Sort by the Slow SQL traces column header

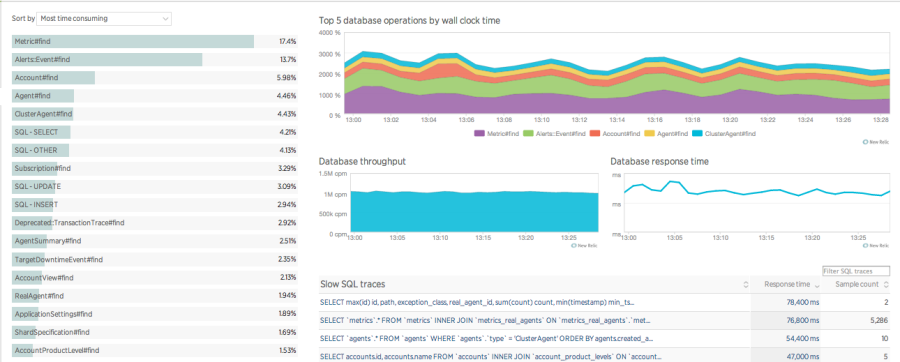click(x=534, y=285)
